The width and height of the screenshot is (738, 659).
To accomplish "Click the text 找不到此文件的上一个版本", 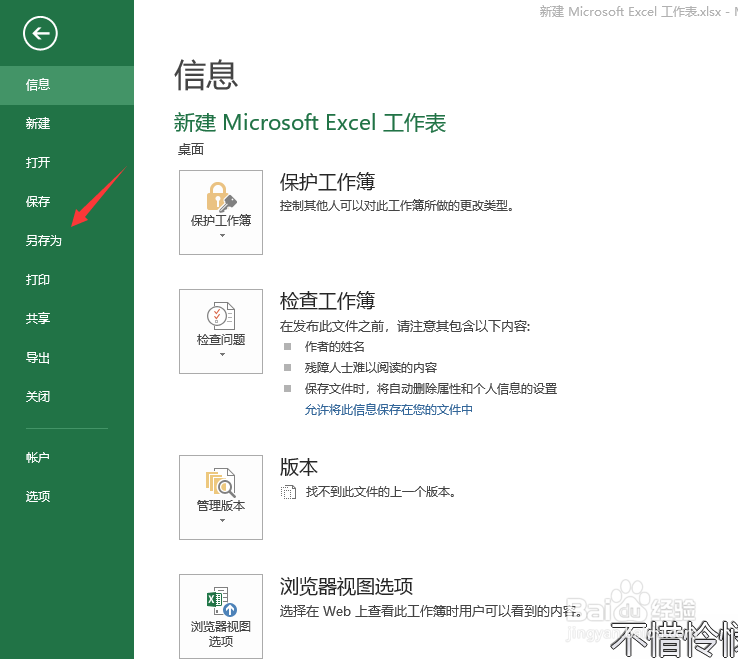I will 381,492.
